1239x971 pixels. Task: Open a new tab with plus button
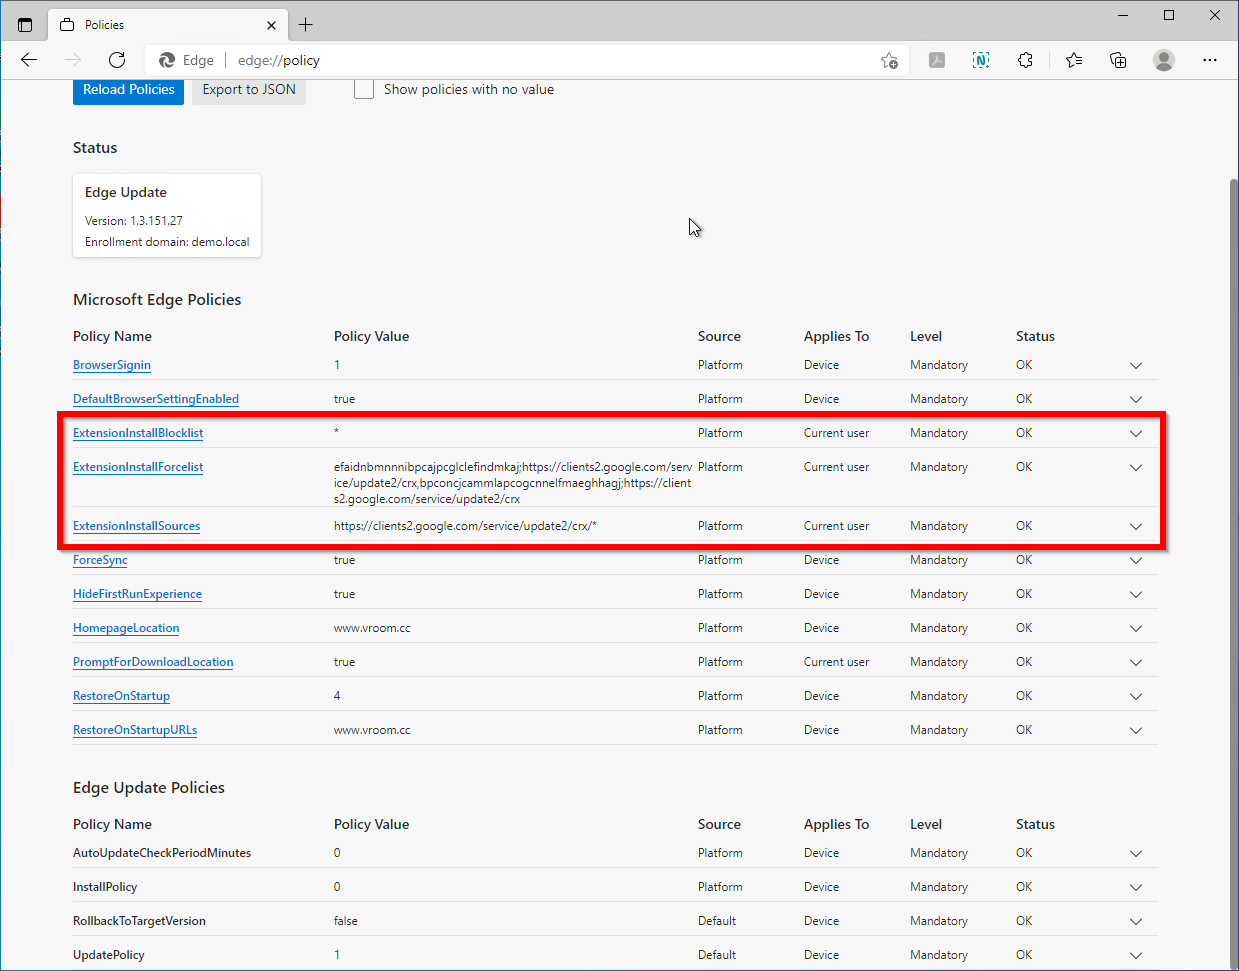click(306, 25)
